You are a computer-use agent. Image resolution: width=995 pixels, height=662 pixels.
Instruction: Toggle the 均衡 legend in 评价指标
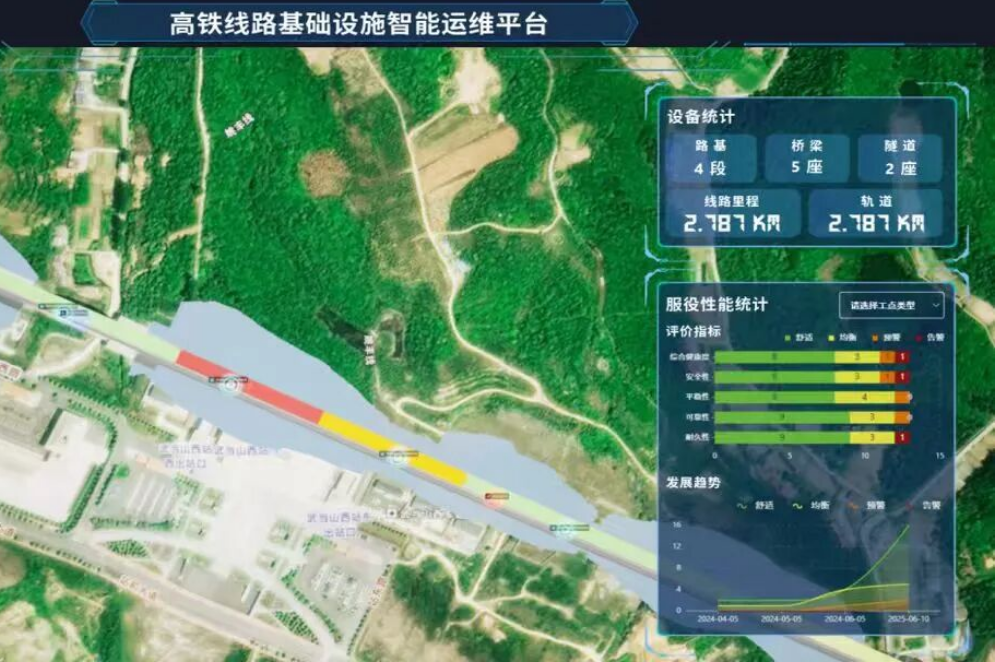(842, 337)
